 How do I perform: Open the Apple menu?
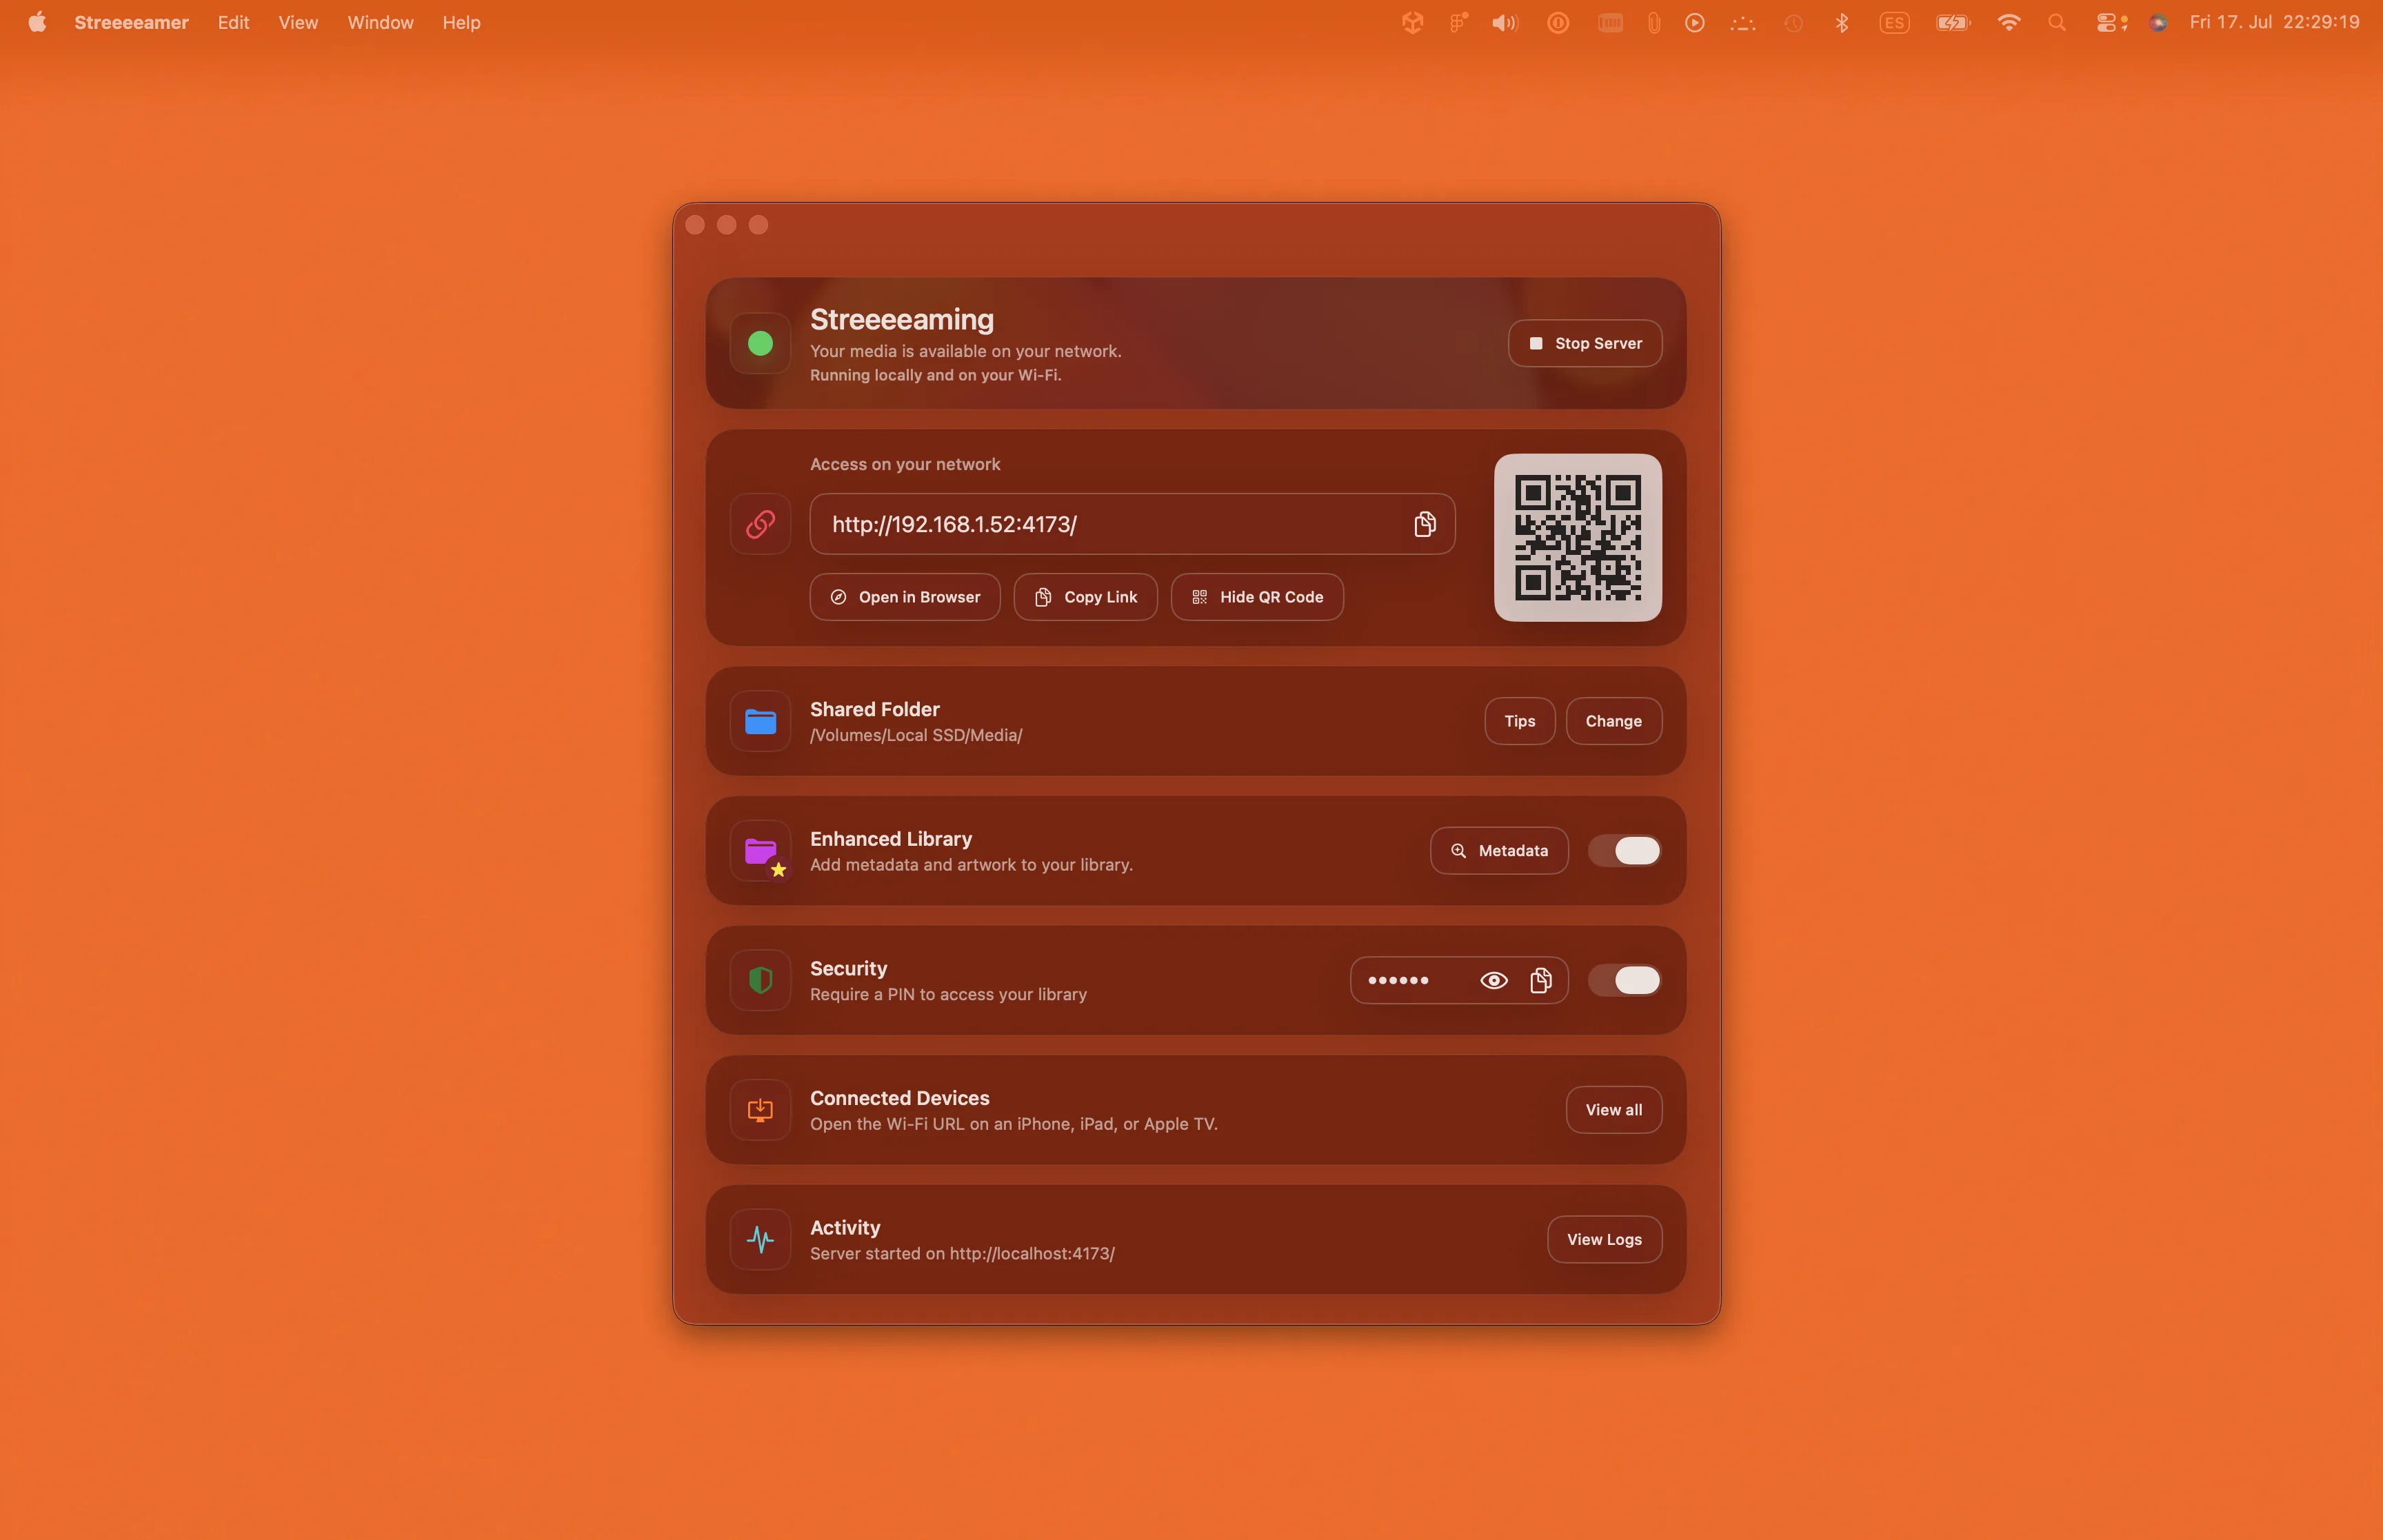(37, 22)
